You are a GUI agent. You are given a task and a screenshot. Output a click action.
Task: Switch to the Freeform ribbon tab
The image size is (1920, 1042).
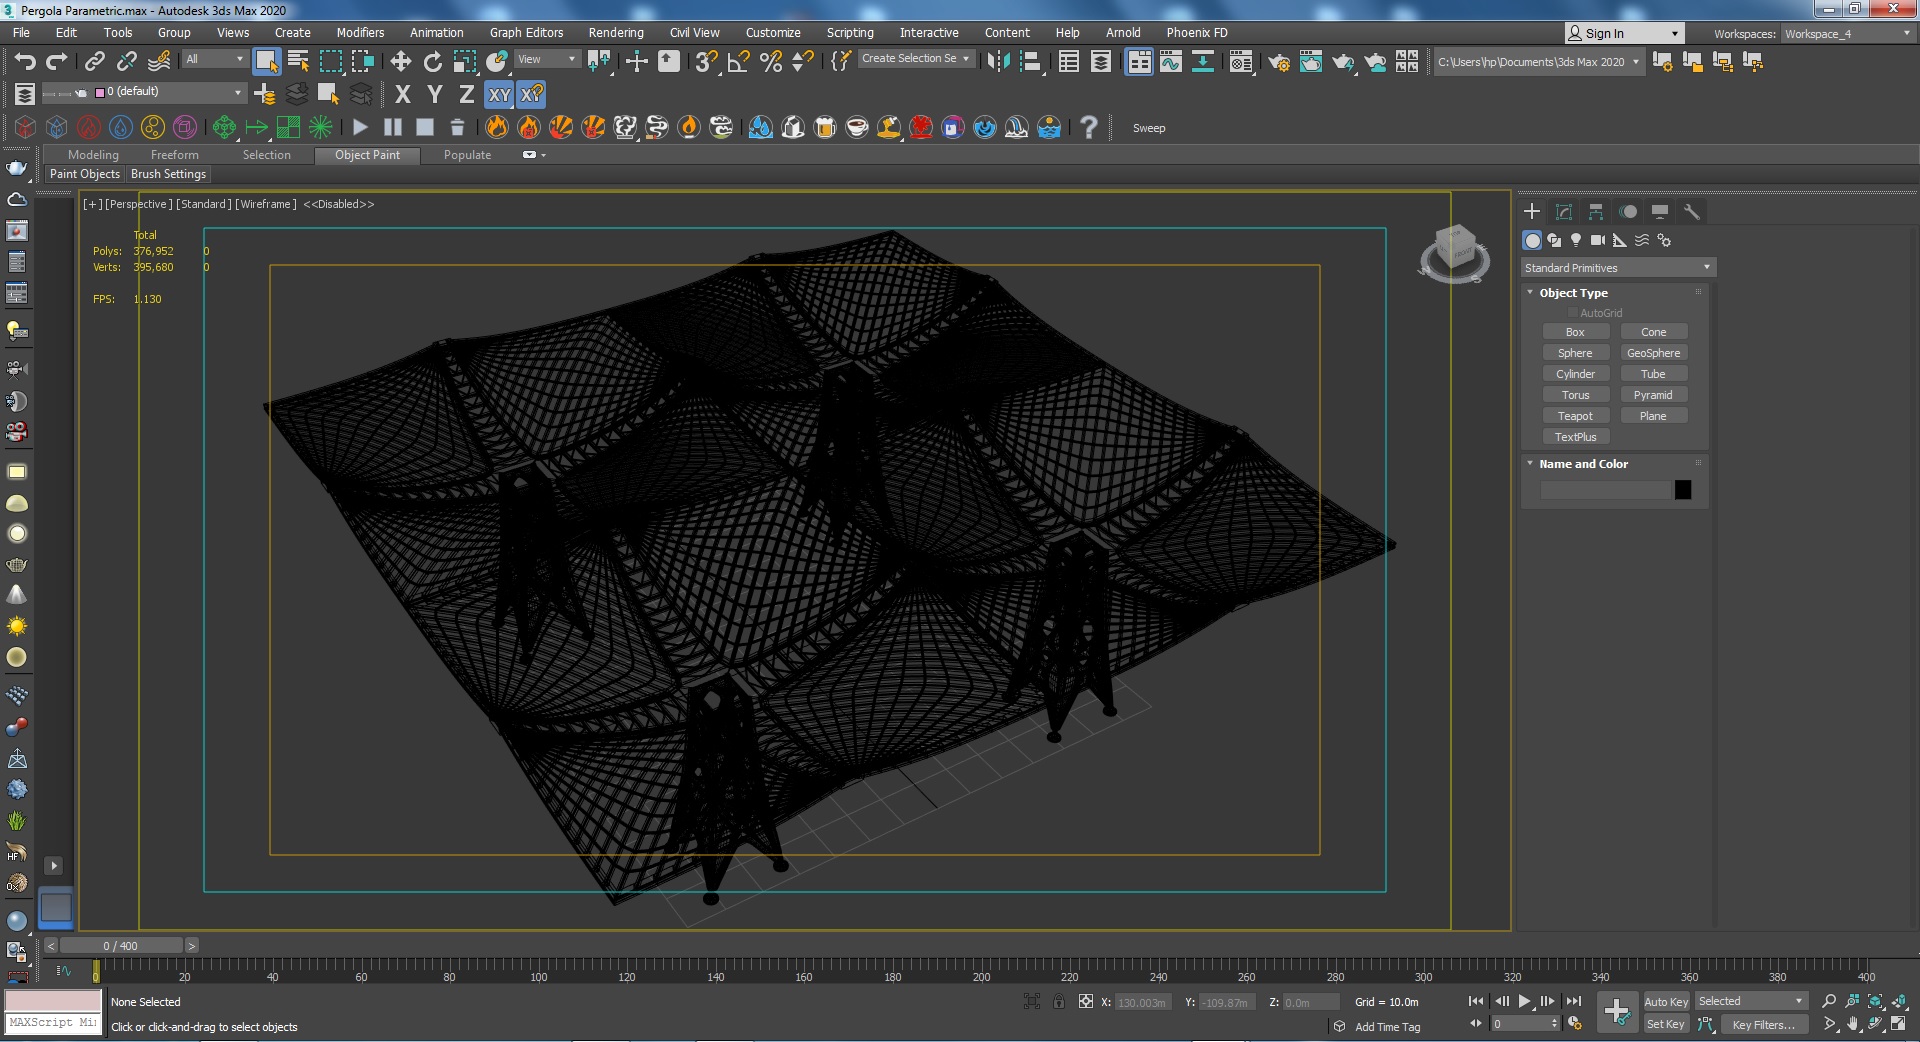(174, 155)
